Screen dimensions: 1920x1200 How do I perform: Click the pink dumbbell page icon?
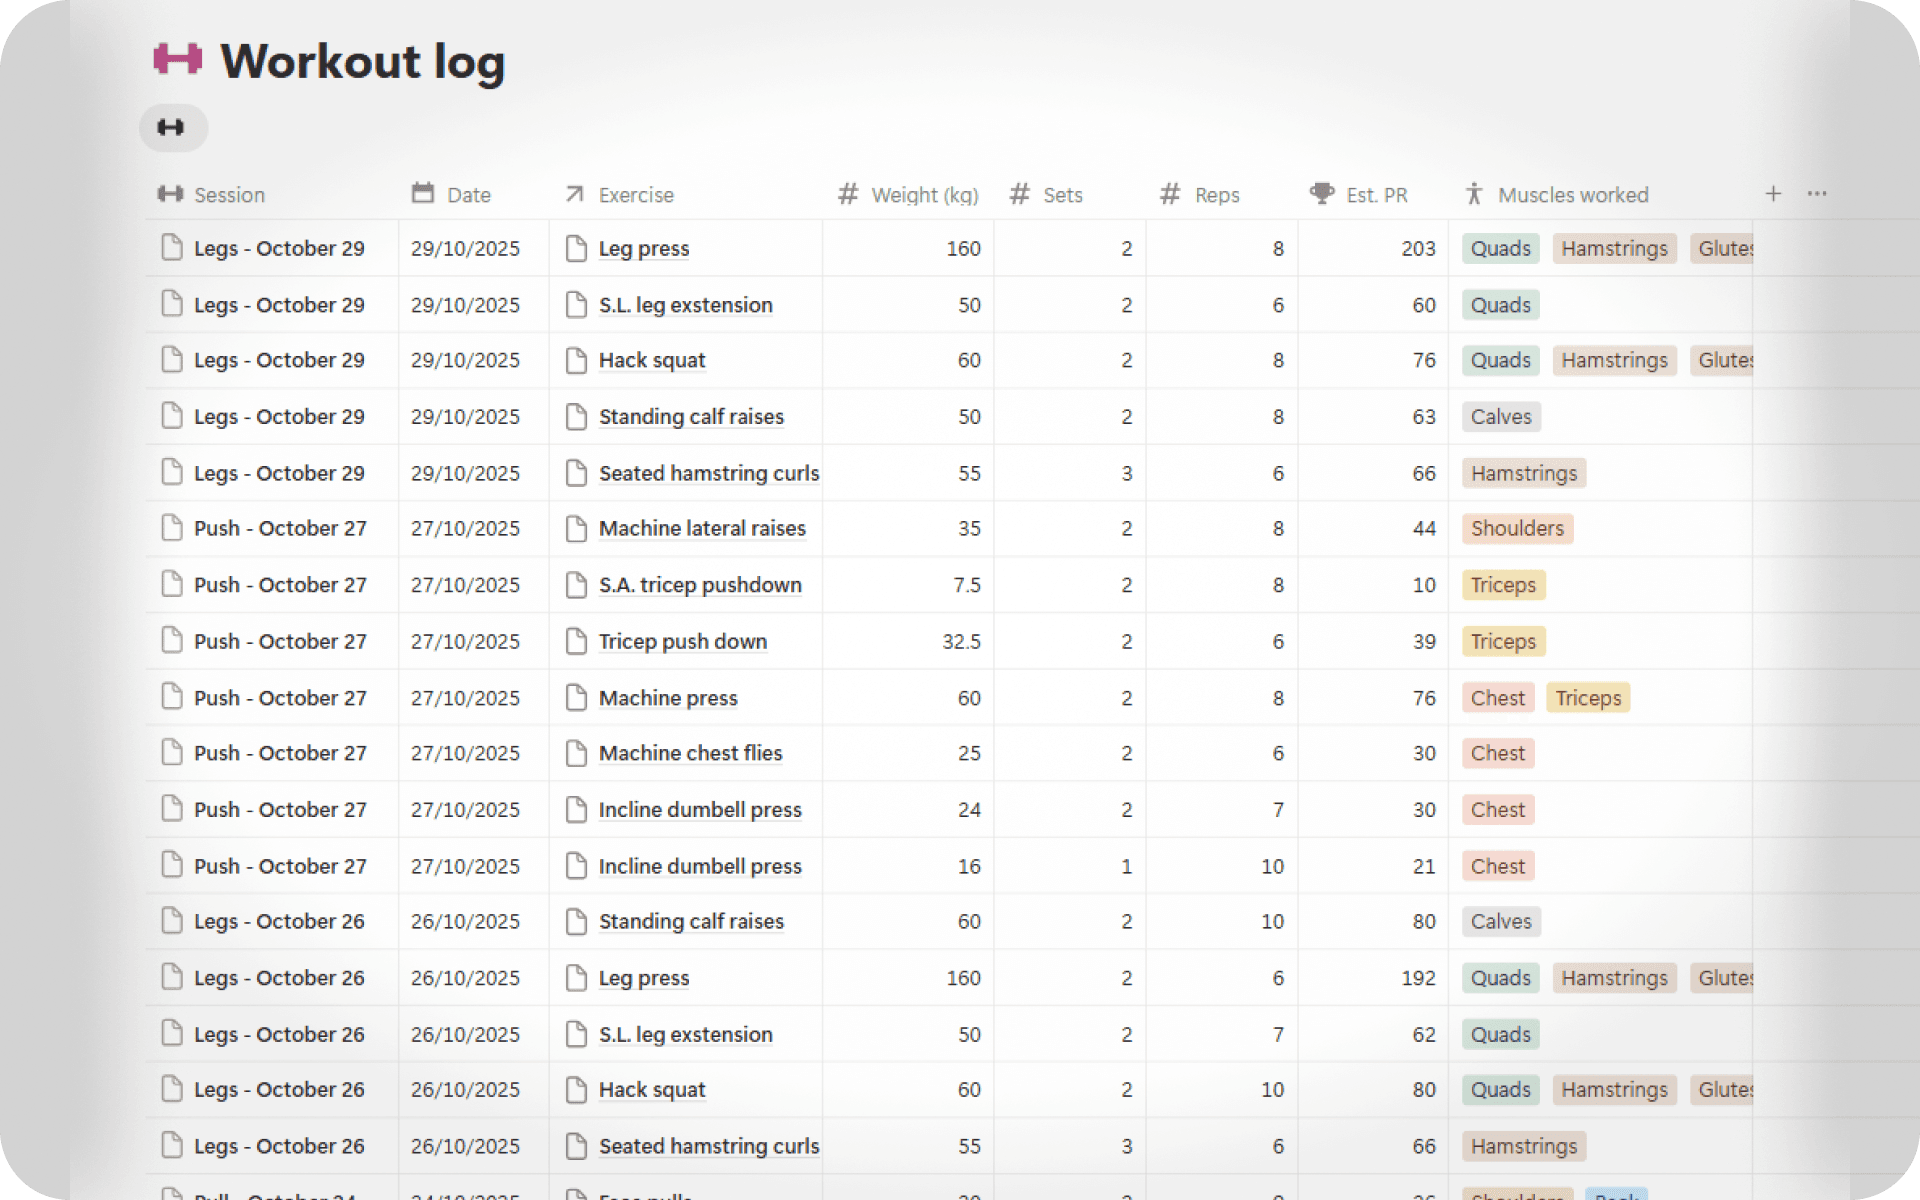tap(177, 60)
